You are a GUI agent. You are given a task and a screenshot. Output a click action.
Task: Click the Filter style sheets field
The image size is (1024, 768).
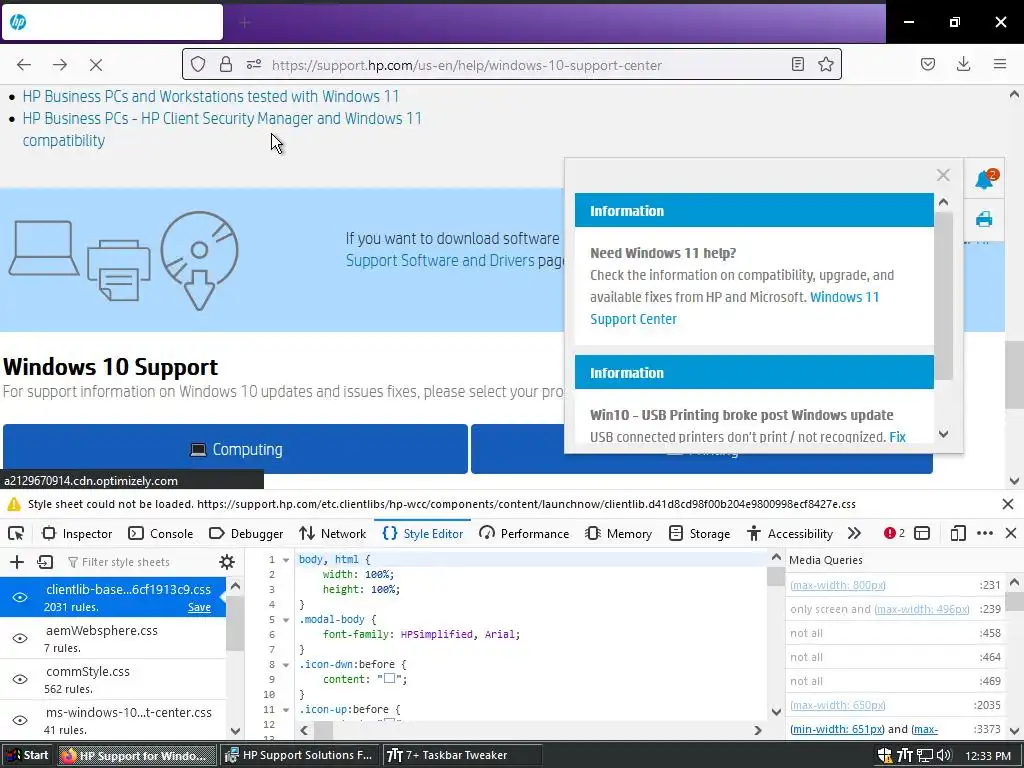click(x=140, y=562)
